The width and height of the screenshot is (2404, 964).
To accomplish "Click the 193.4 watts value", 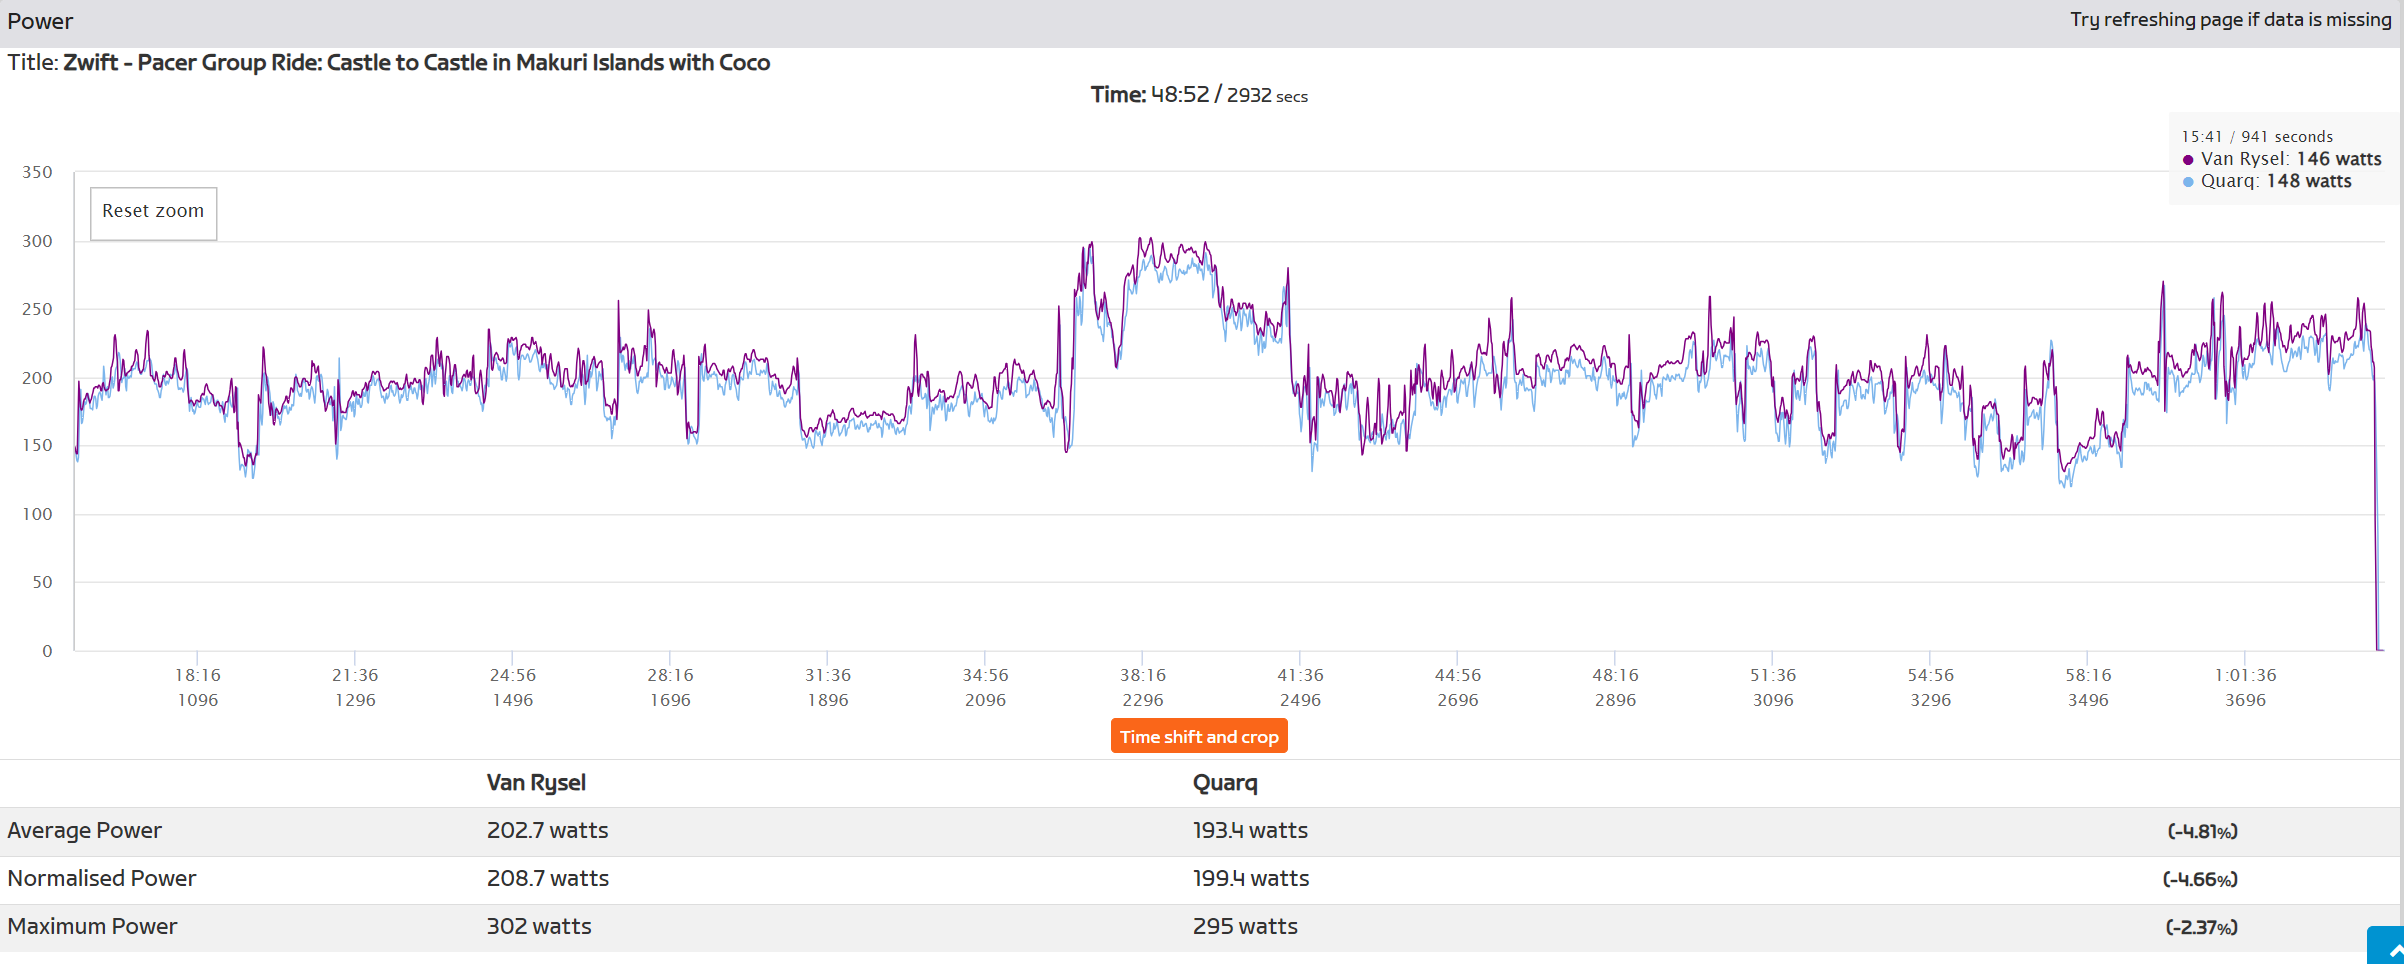I will pos(1250,831).
